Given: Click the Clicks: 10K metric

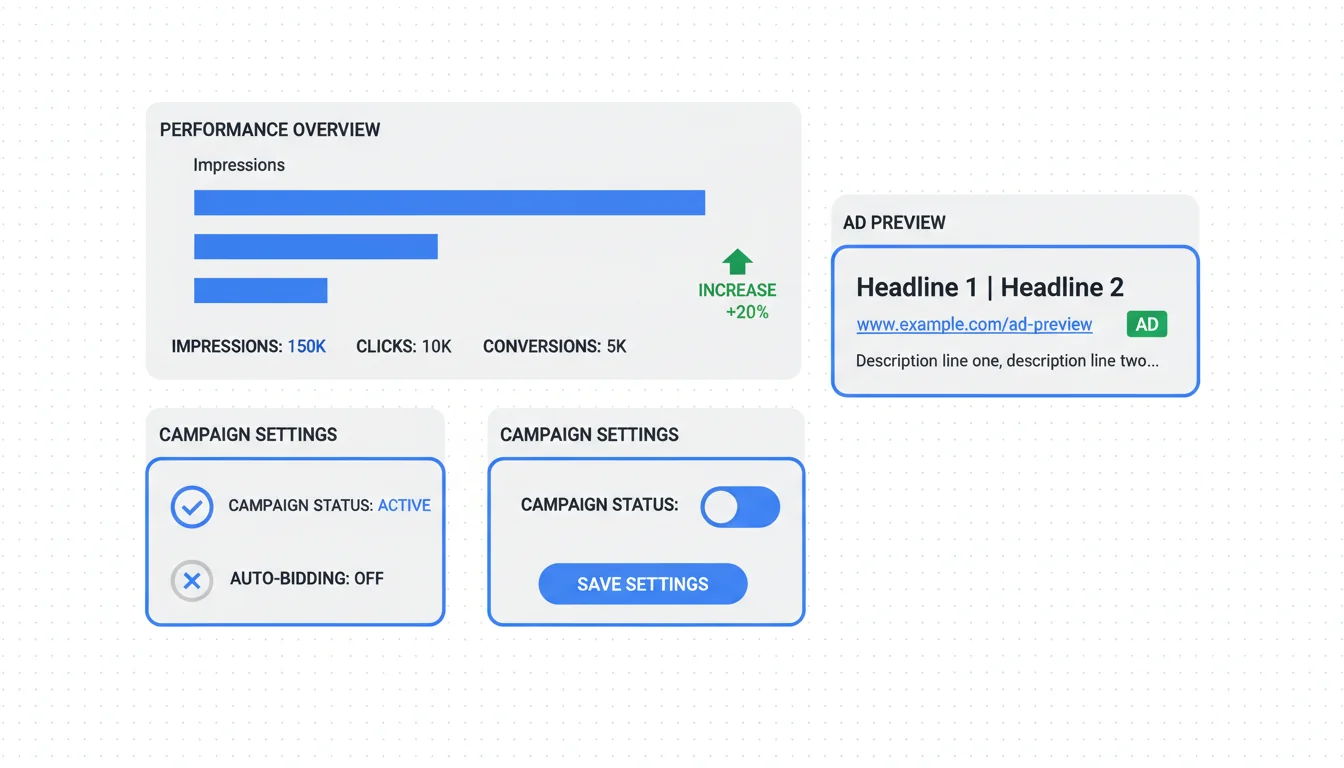Looking at the screenshot, I should 404,347.
